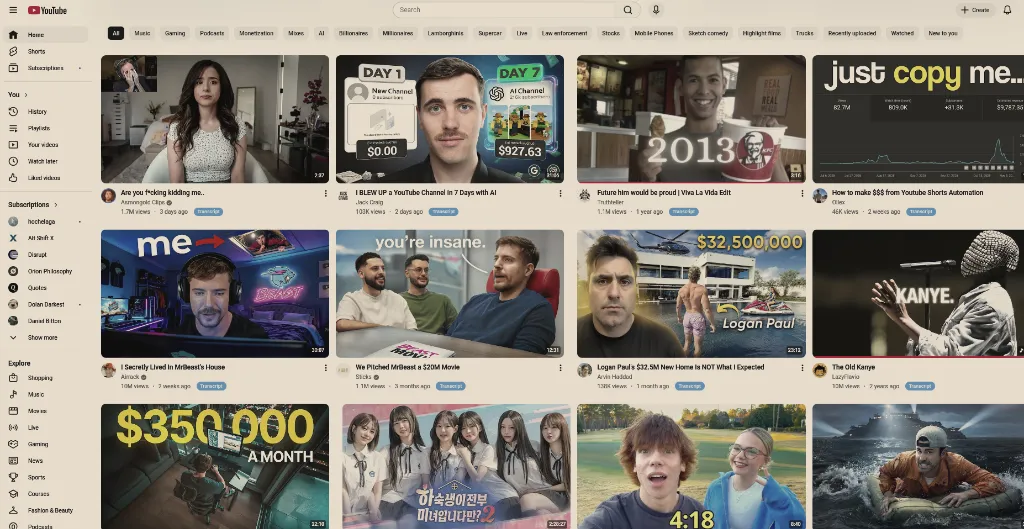1024x529 pixels.
Task: Open Watch later in sidebar
Action: pos(45,161)
